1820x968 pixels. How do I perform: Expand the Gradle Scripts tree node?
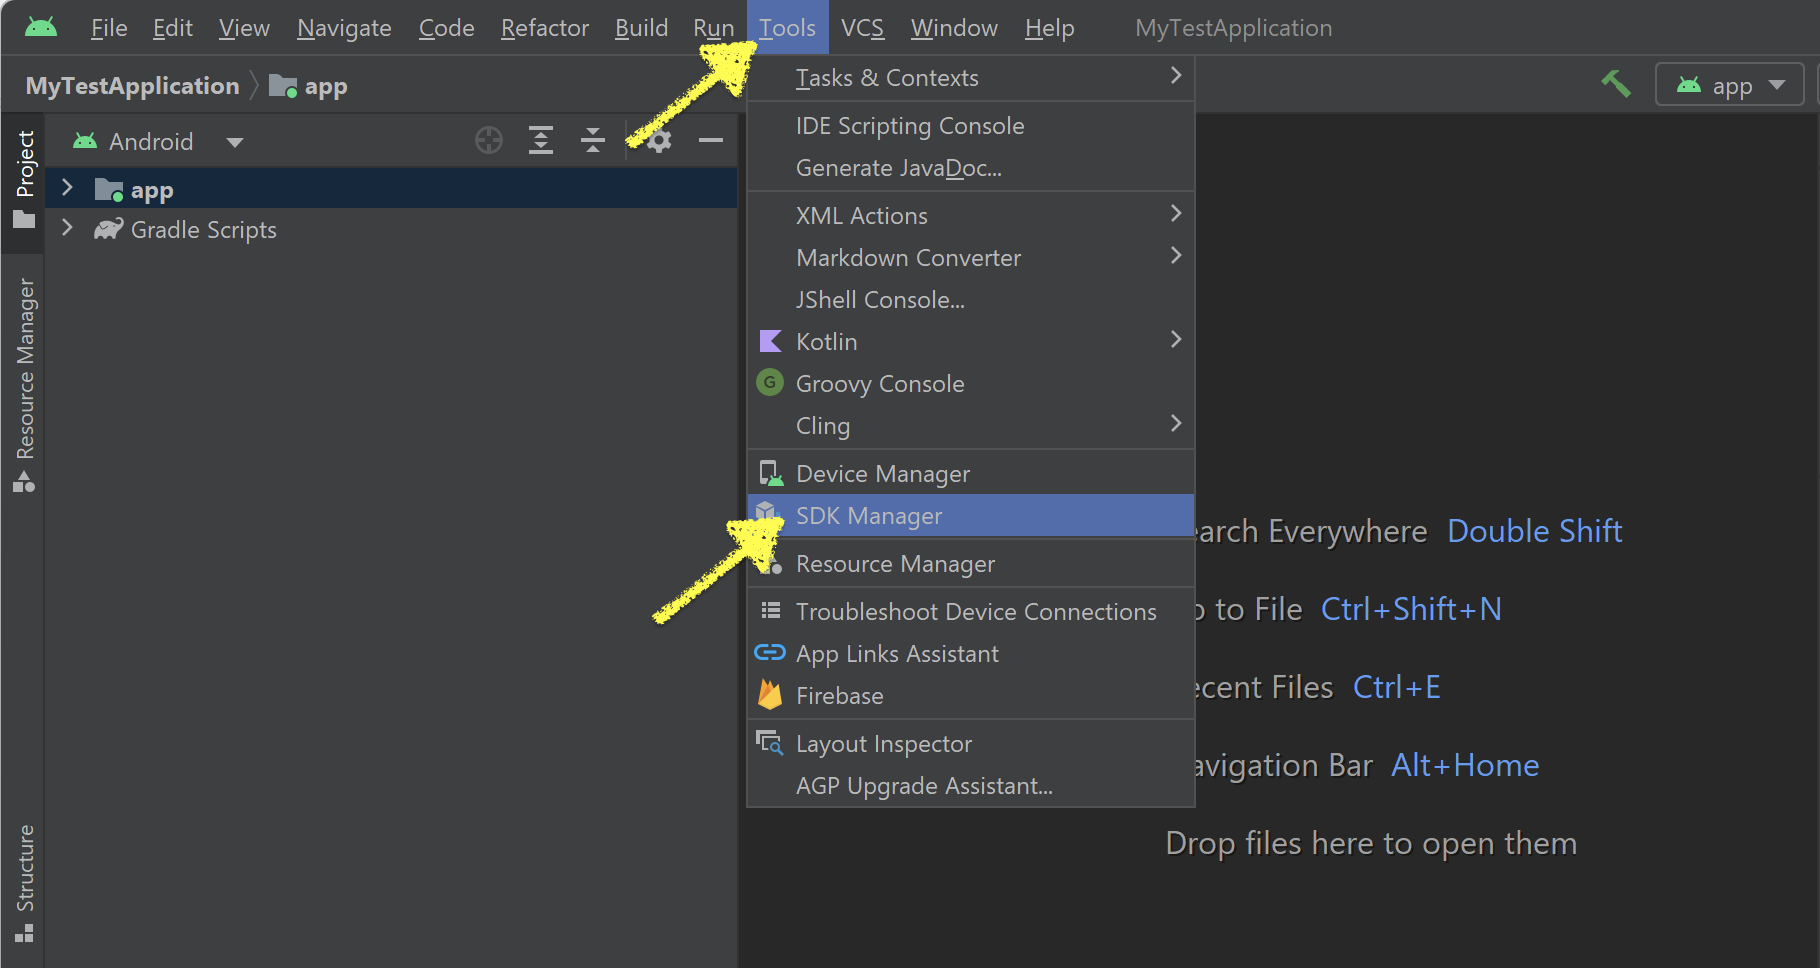coord(67,228)
